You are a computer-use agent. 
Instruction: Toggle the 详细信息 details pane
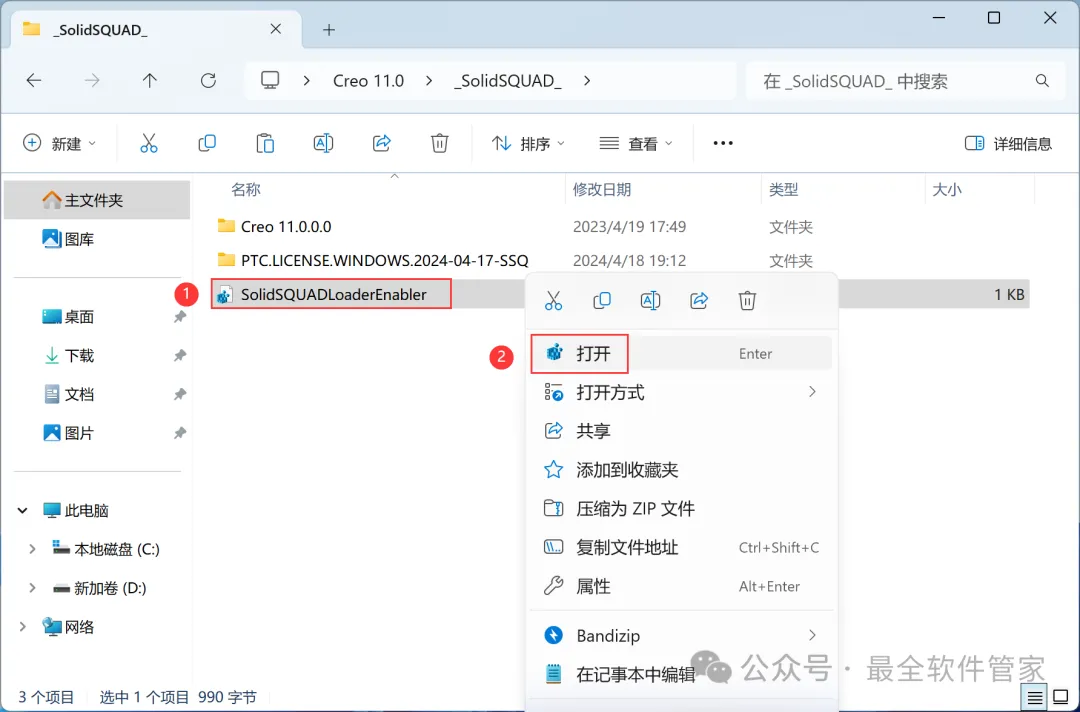pos(1008,143)
